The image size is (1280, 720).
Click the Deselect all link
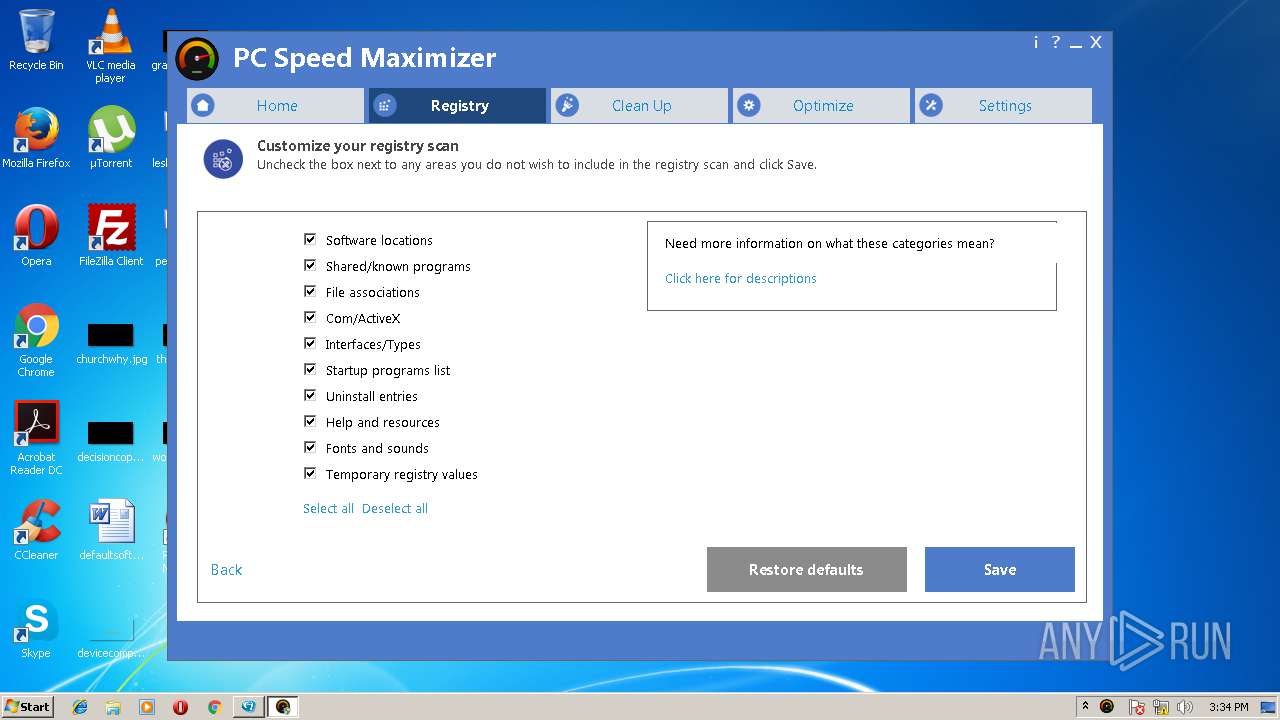click(395, 508)
